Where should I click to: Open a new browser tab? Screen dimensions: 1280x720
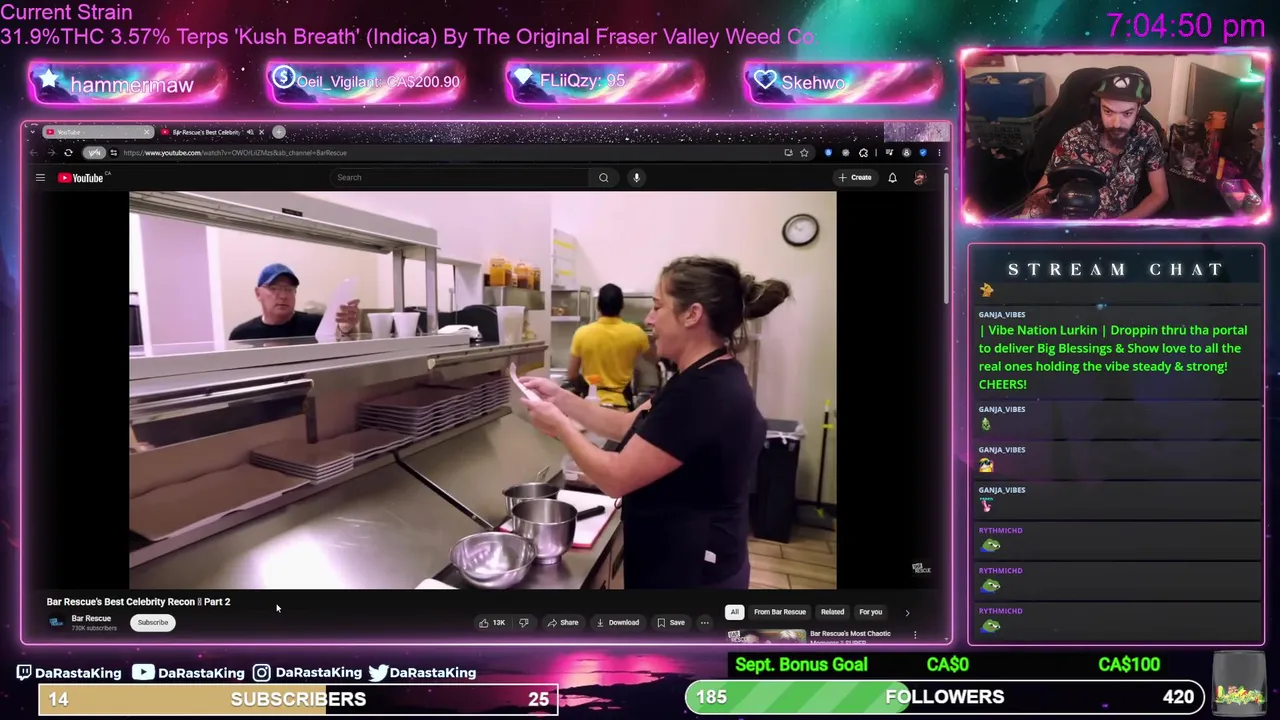point(279,132)
